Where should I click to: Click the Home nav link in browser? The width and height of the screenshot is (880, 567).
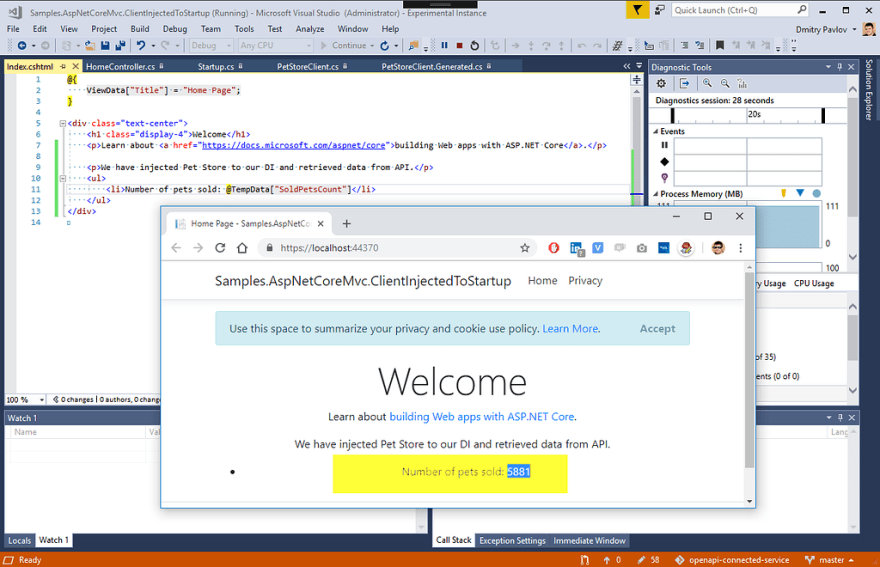pyautogui.click(x=542, y=281)
